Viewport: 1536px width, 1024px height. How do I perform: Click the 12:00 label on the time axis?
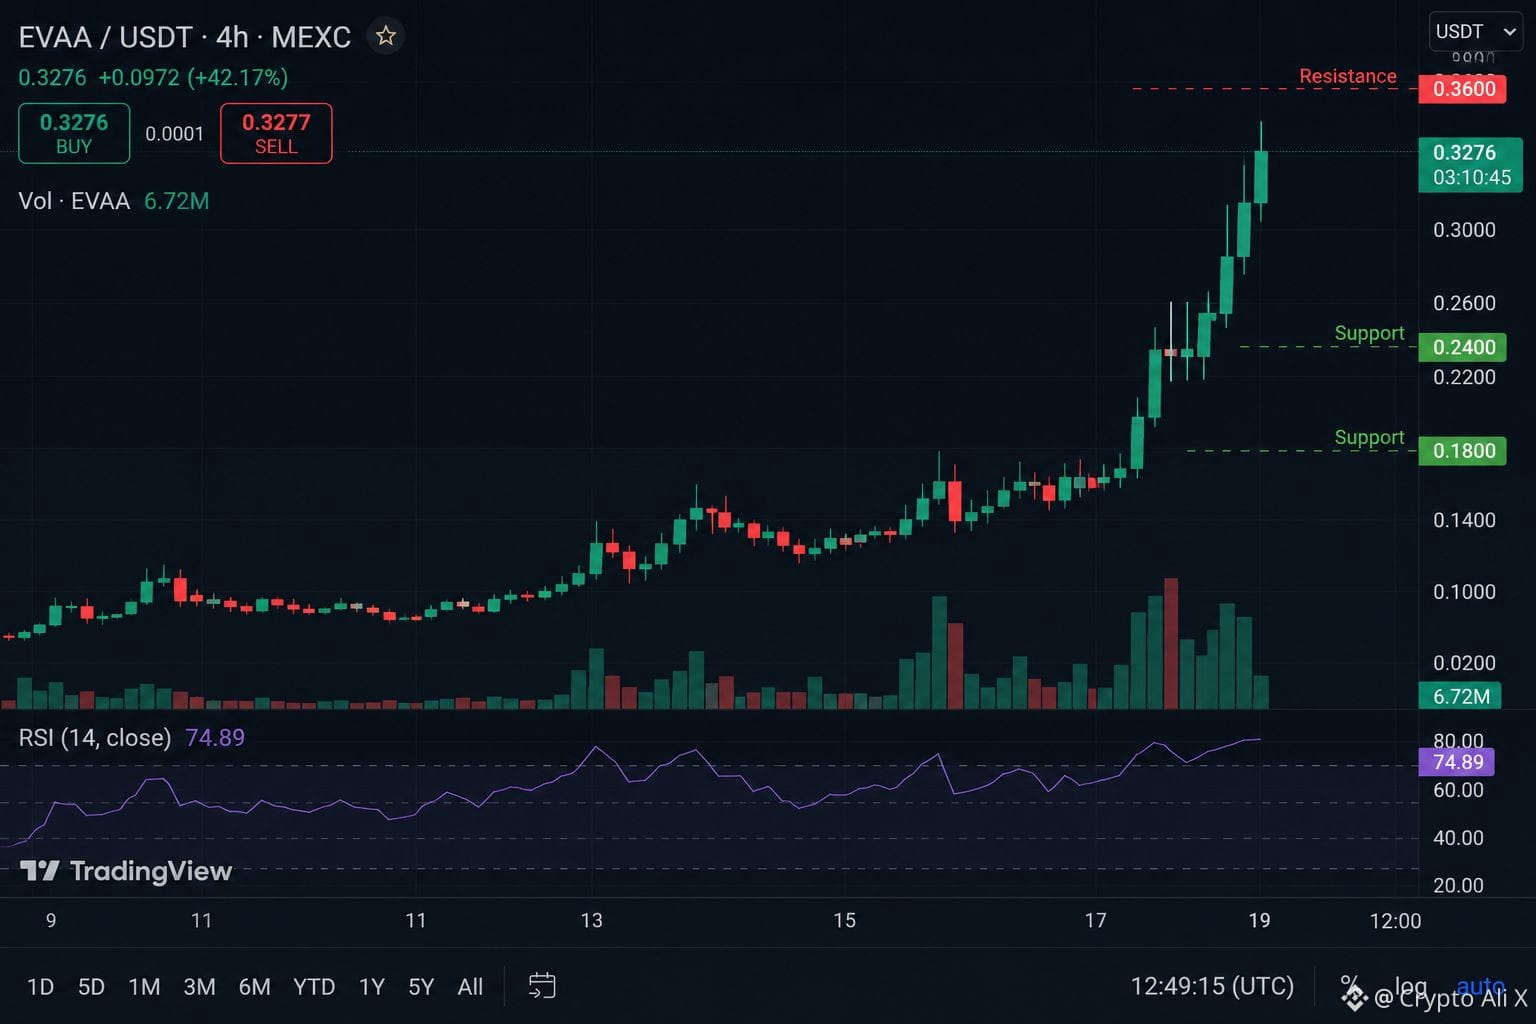click(1395, 921)
